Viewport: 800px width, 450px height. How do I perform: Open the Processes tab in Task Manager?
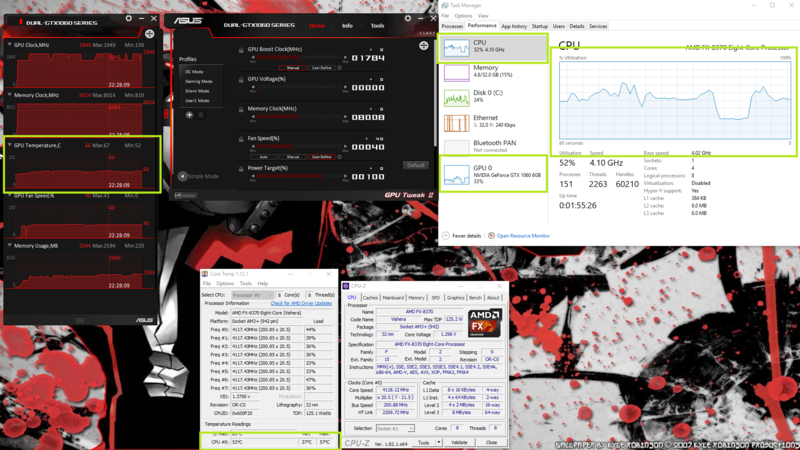click(x=452, y=26)
